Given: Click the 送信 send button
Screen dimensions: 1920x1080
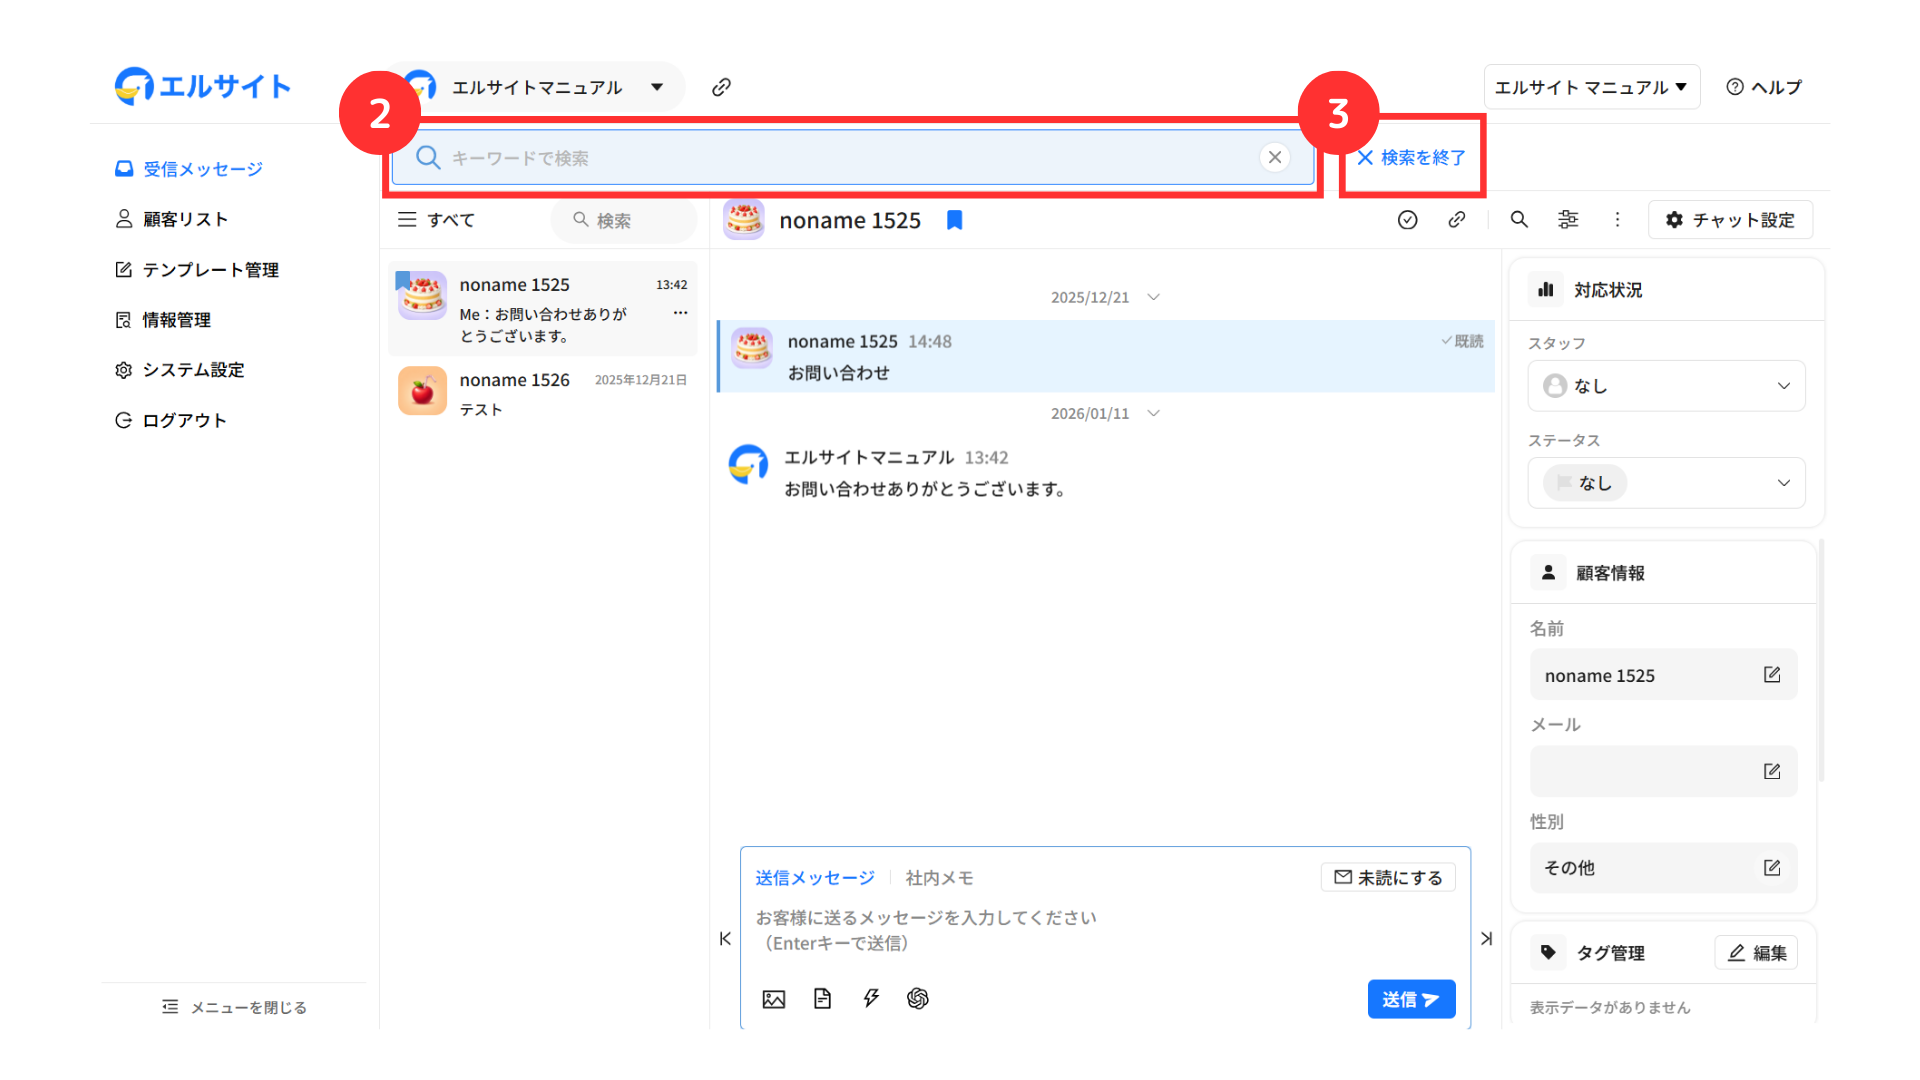Looking at the screenshot, I should 1410,999.
